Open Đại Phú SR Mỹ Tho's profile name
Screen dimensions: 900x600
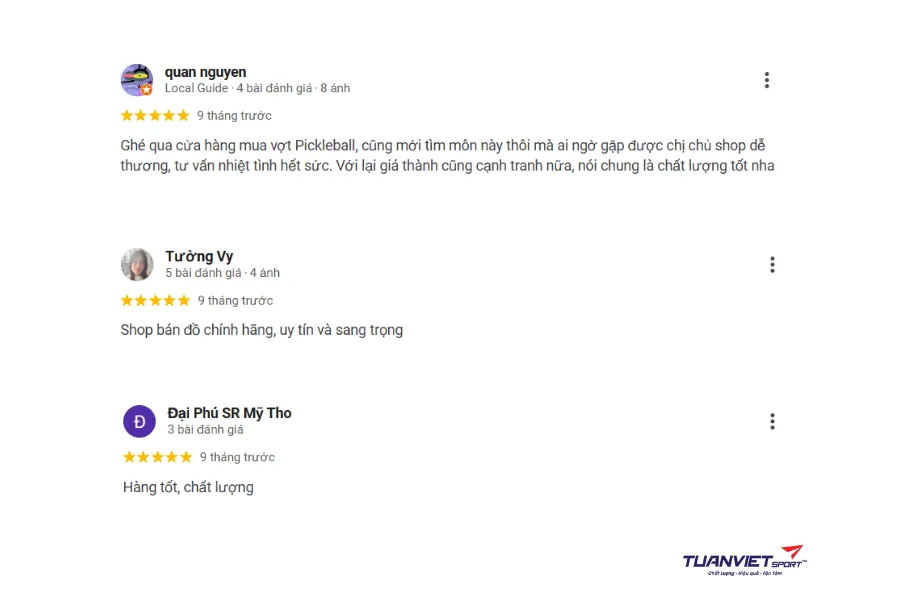229,413
